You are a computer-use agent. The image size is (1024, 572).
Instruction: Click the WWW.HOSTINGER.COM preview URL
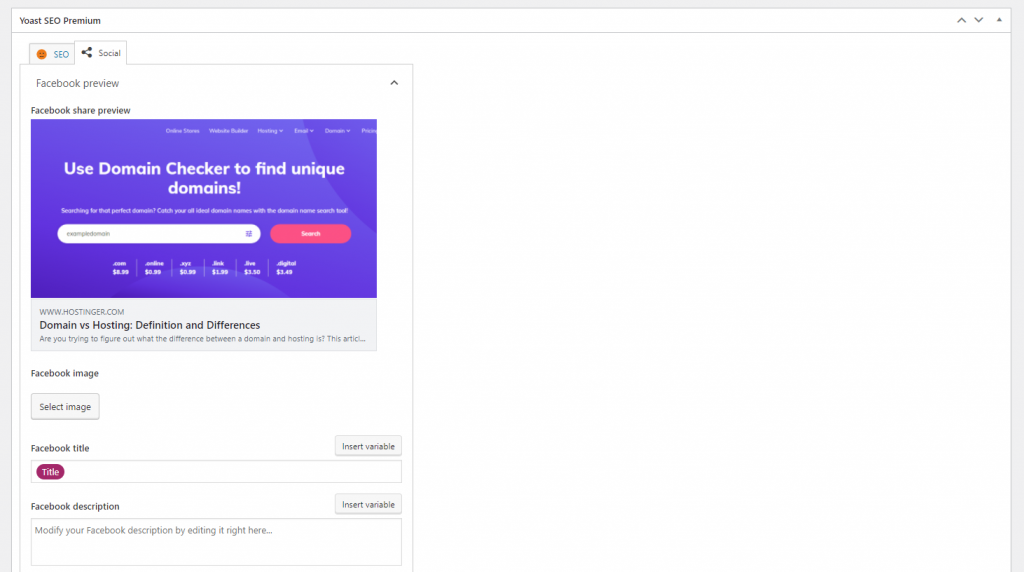[82, 311]
